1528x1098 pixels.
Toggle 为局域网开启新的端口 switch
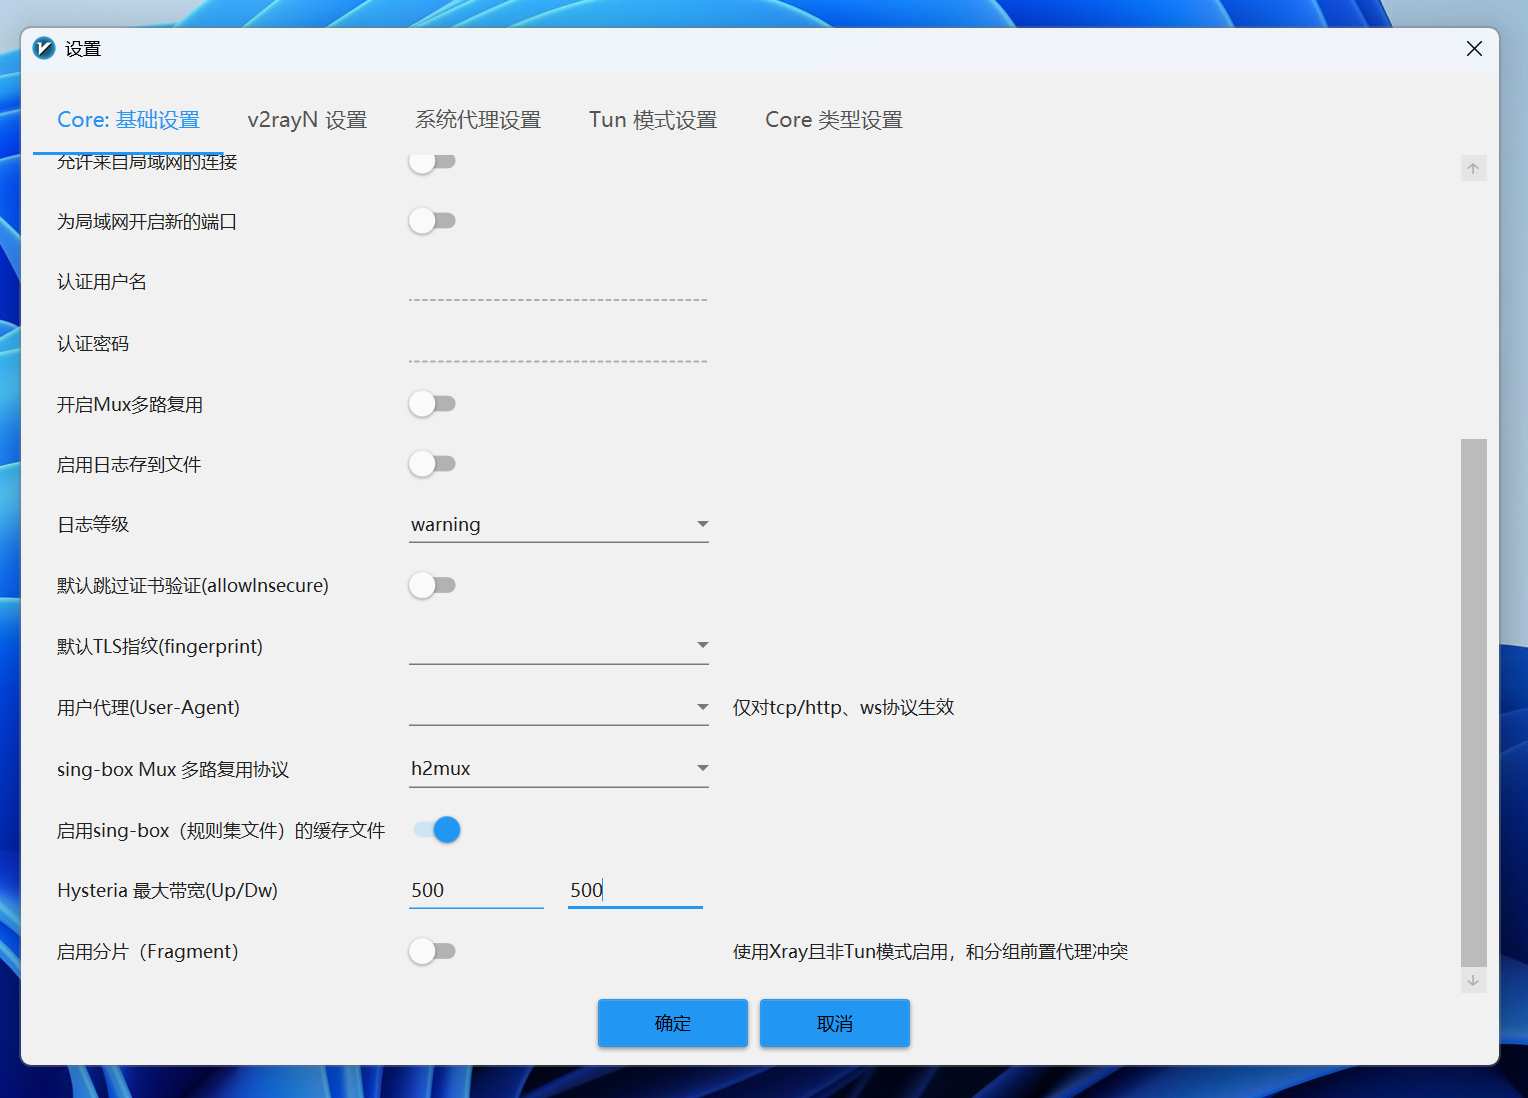(x=432, y=221)
